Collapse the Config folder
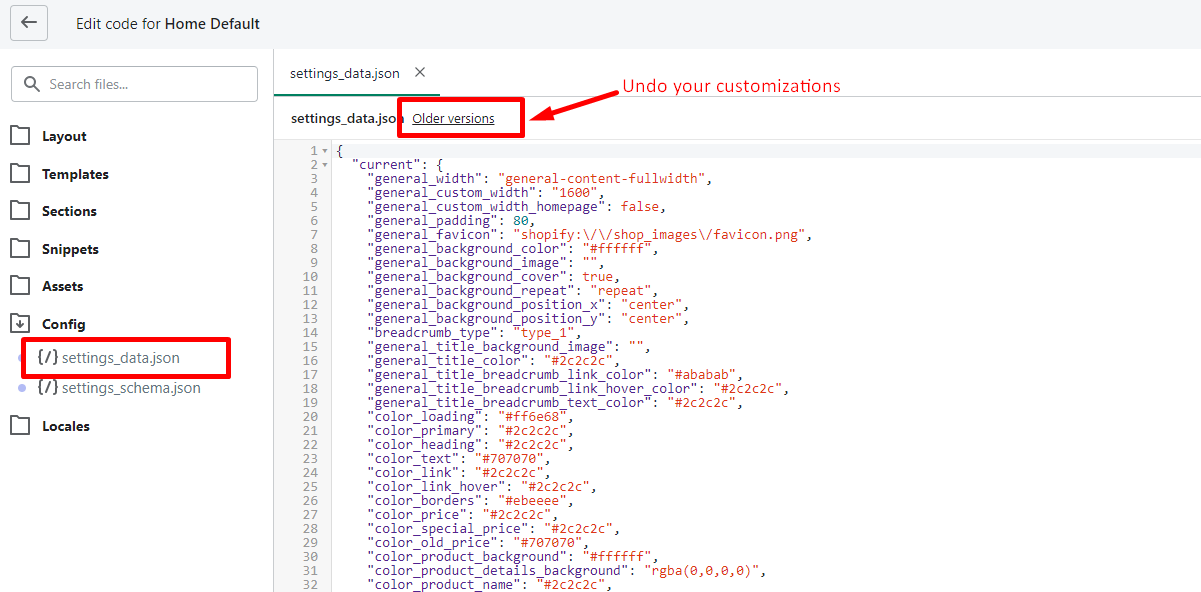This screenshot has width=1201, height=592. pos(63,324)
